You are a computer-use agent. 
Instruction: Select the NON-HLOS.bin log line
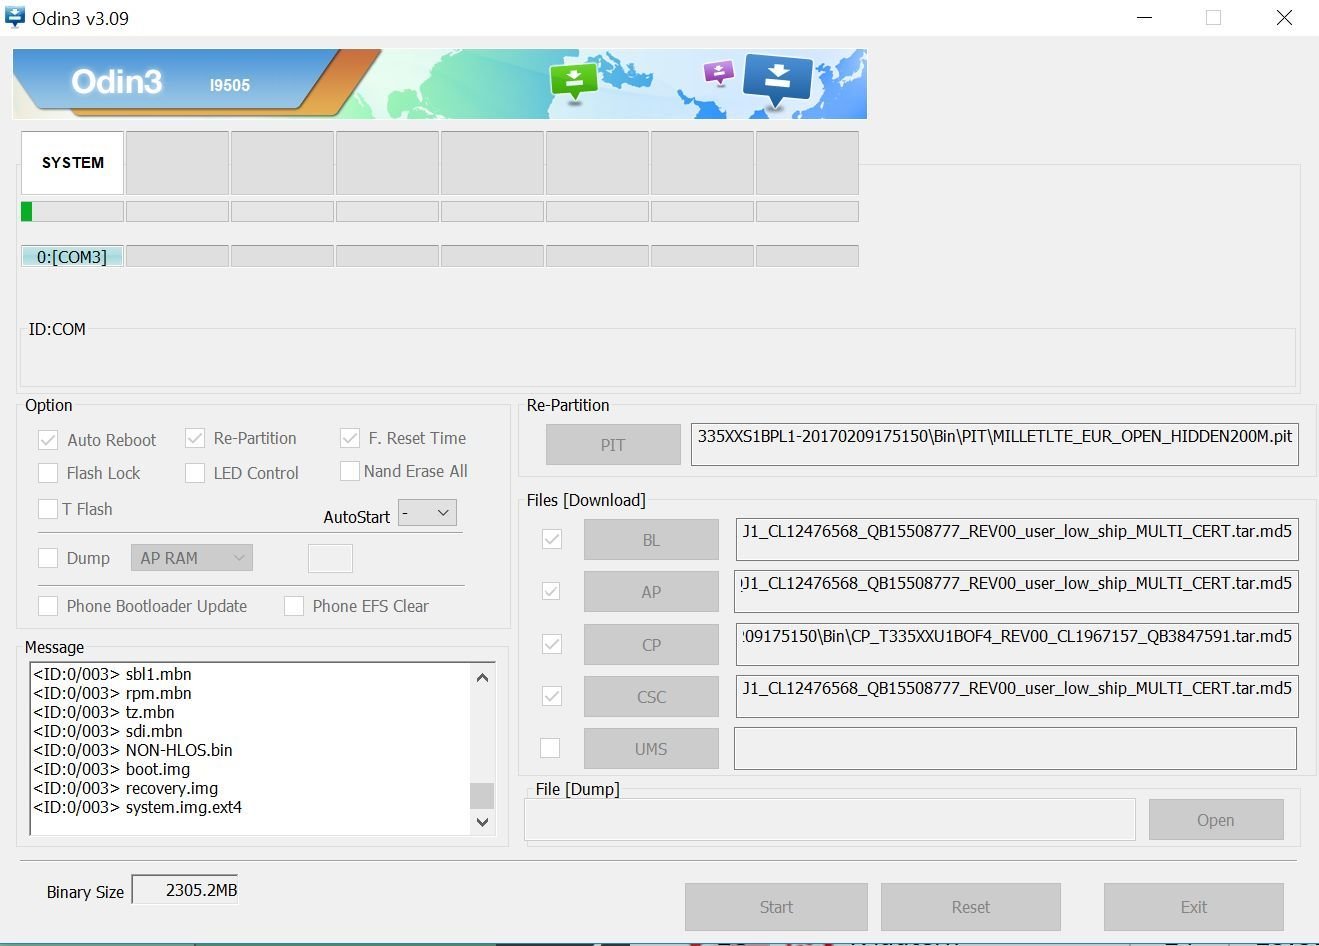[x=133, y=750]
